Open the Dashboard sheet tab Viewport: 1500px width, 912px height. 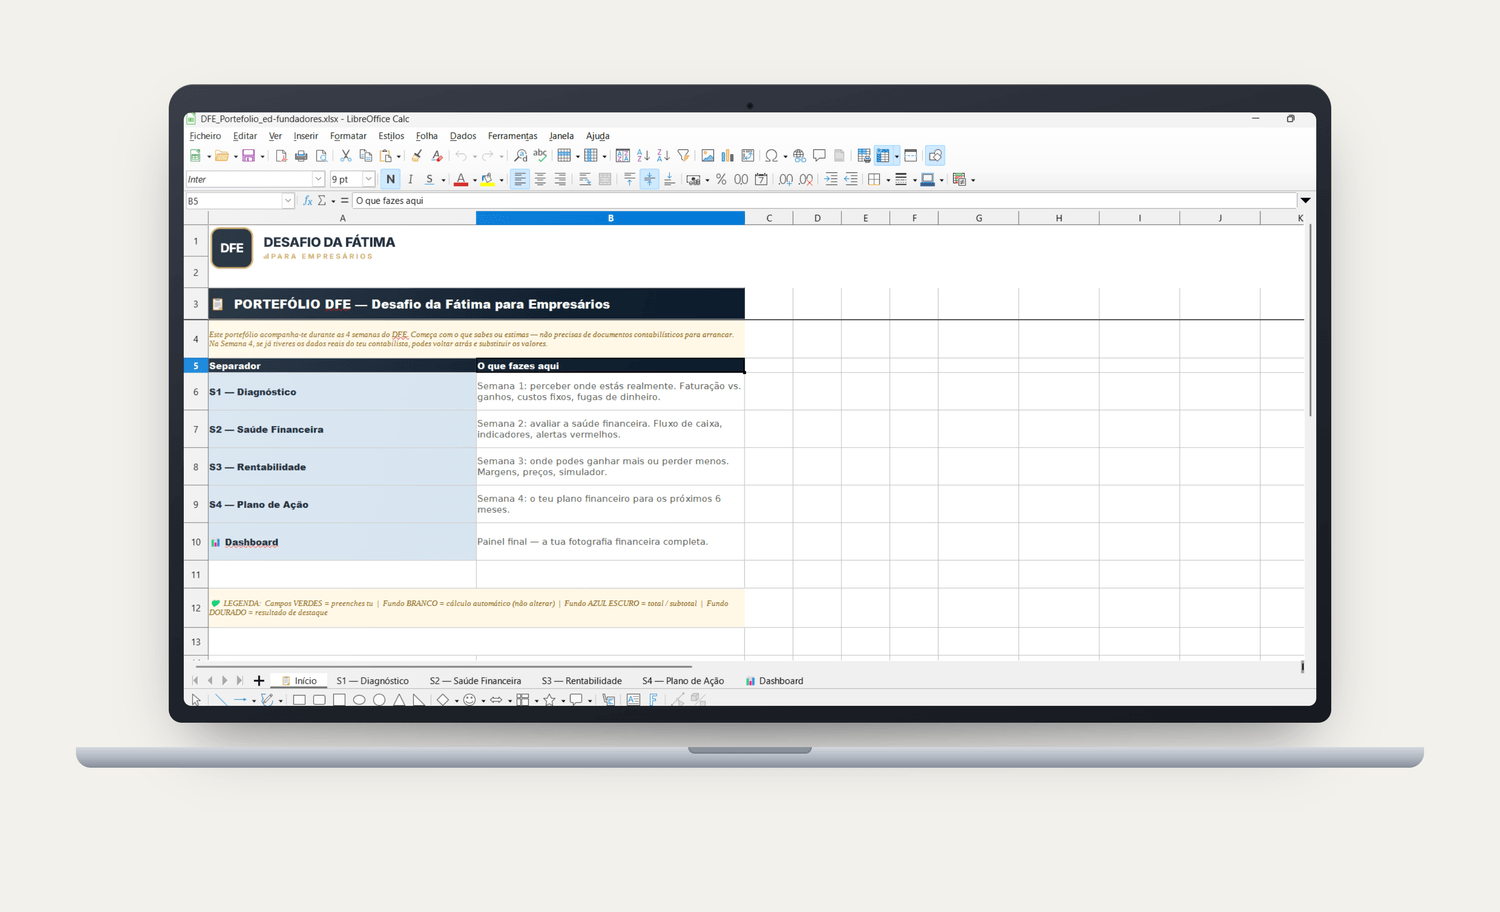(774, 681)
